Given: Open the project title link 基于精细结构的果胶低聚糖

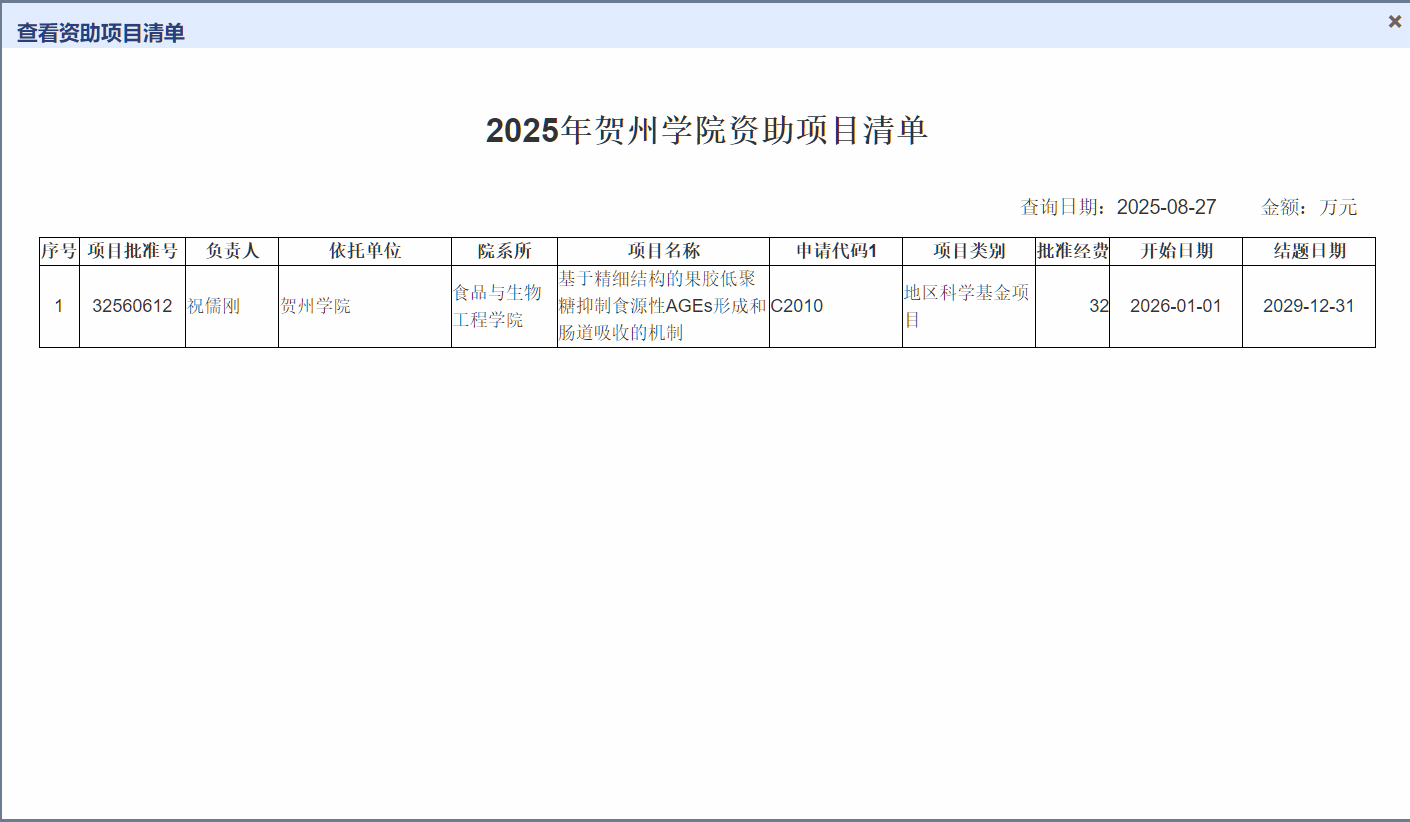Looking at the screenshot, I should pyautogui.click(x=662, y=306).
